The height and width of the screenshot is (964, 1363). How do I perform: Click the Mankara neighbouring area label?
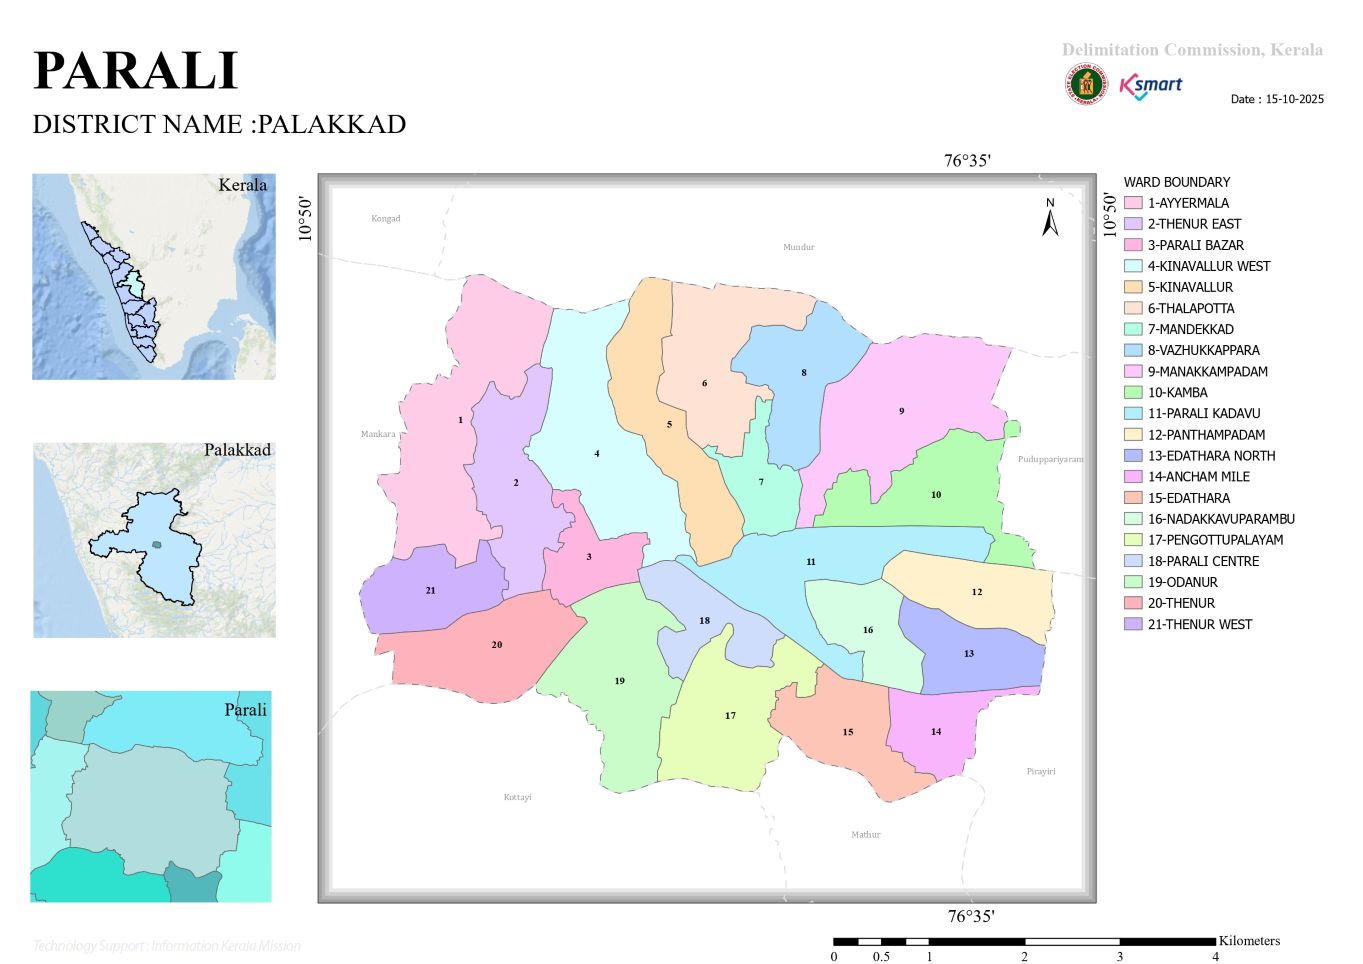(378, 434)
